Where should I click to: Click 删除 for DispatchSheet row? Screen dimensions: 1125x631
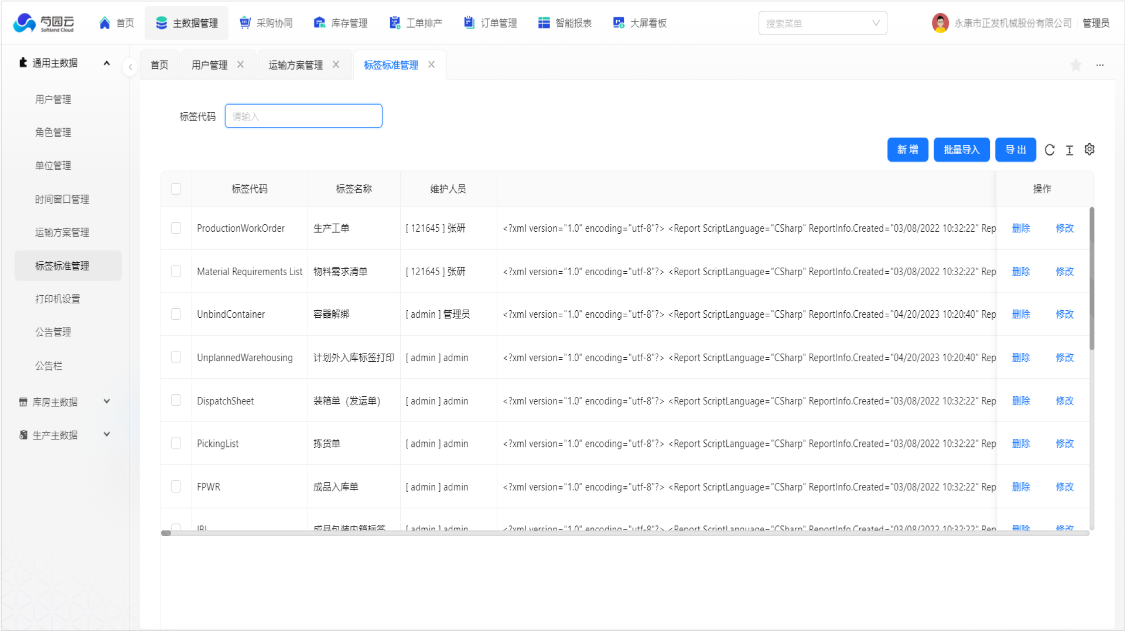pyautogui.click(x=1021, y=401)
